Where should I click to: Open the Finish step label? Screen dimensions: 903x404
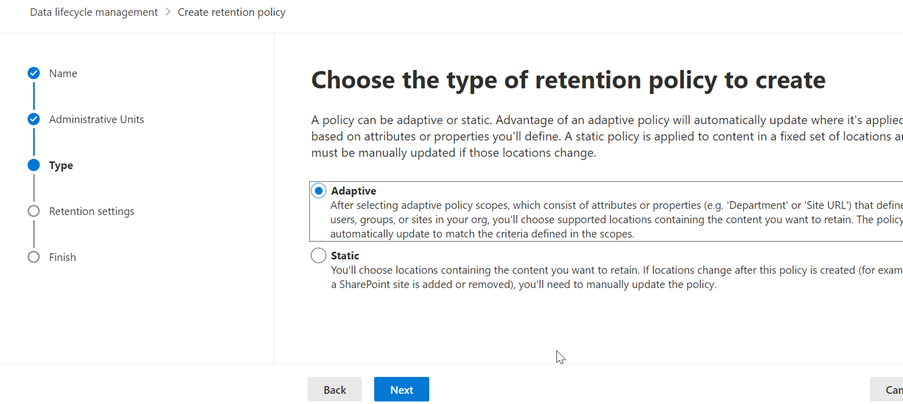point(62,257)
